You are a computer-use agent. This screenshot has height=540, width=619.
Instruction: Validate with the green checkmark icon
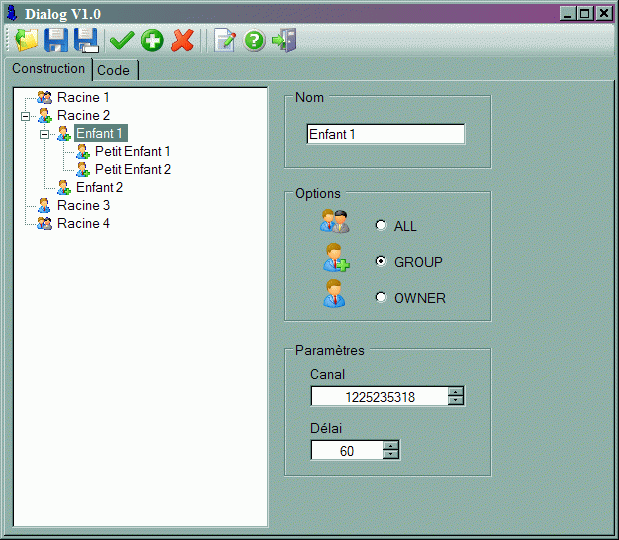(x=122, y=40)
